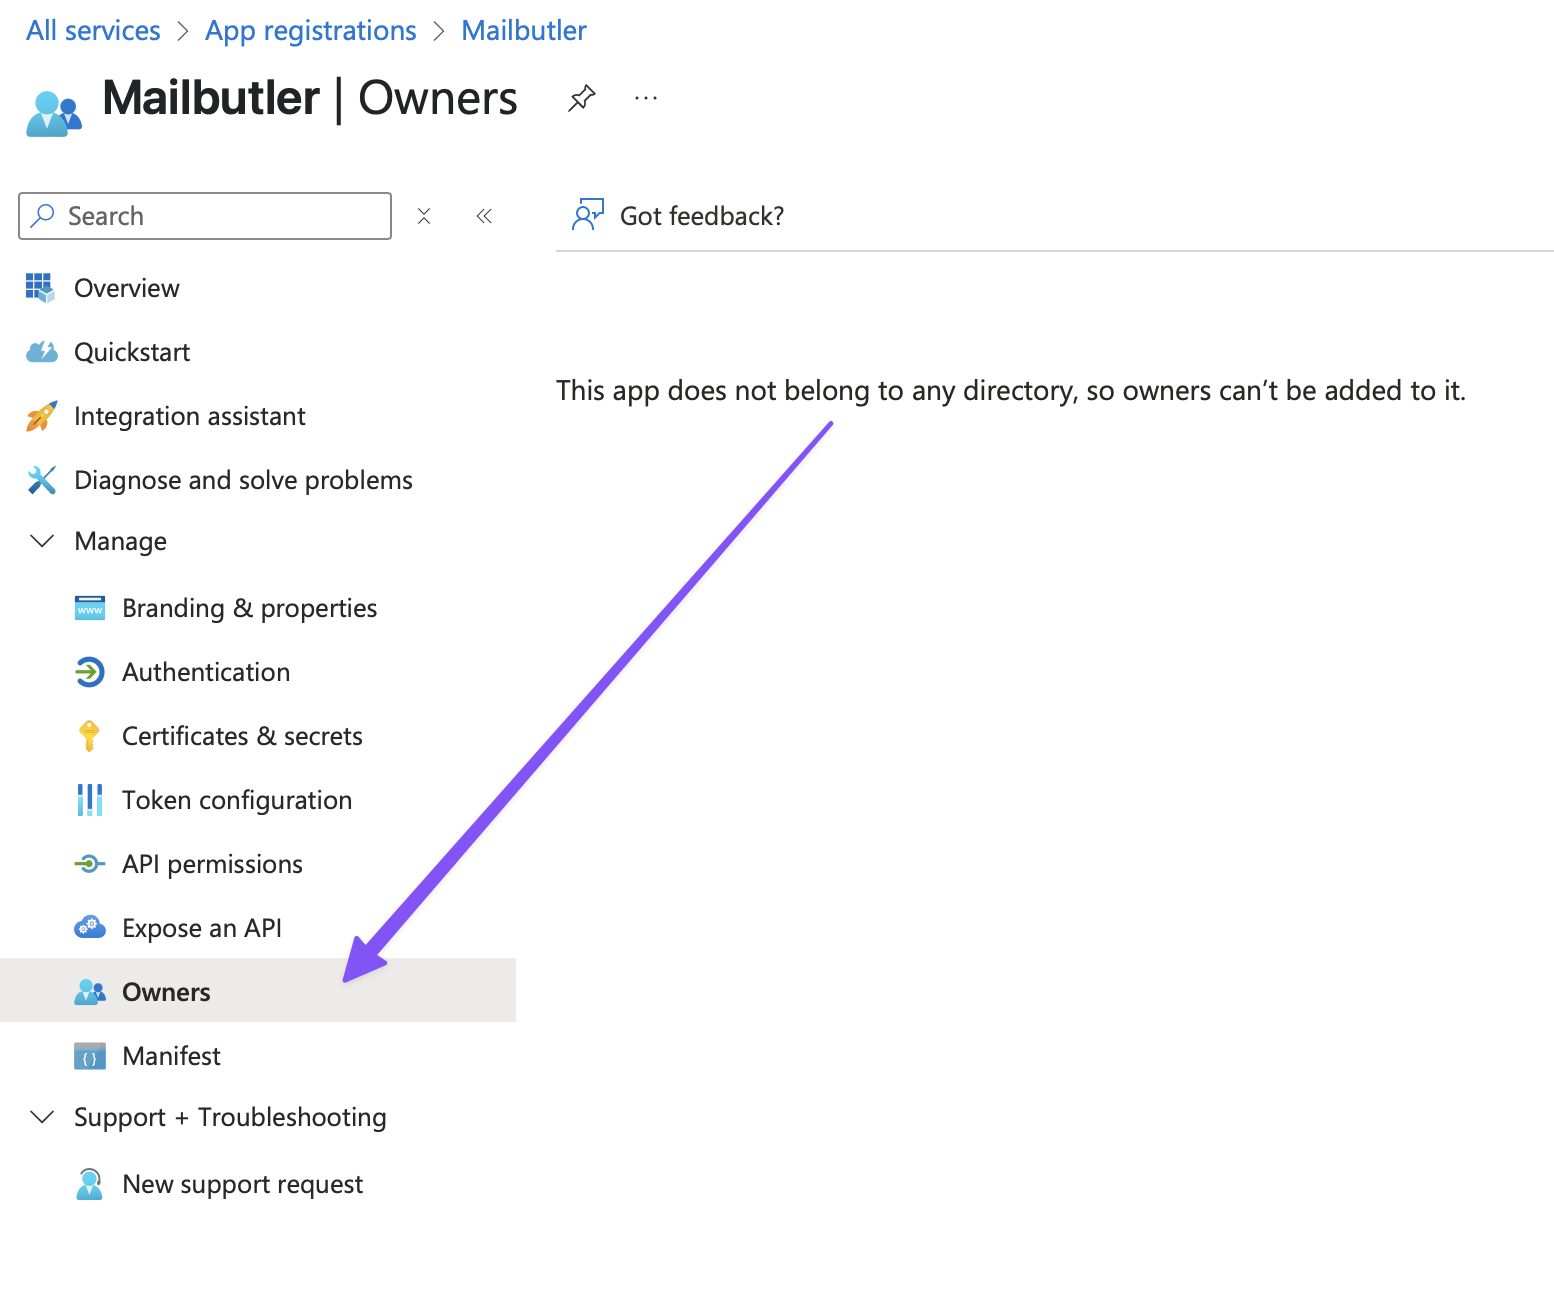Screen dimensions: 1554x1304
Task: Navigate to App registrations breadcrumb
Action: [311, 31]
